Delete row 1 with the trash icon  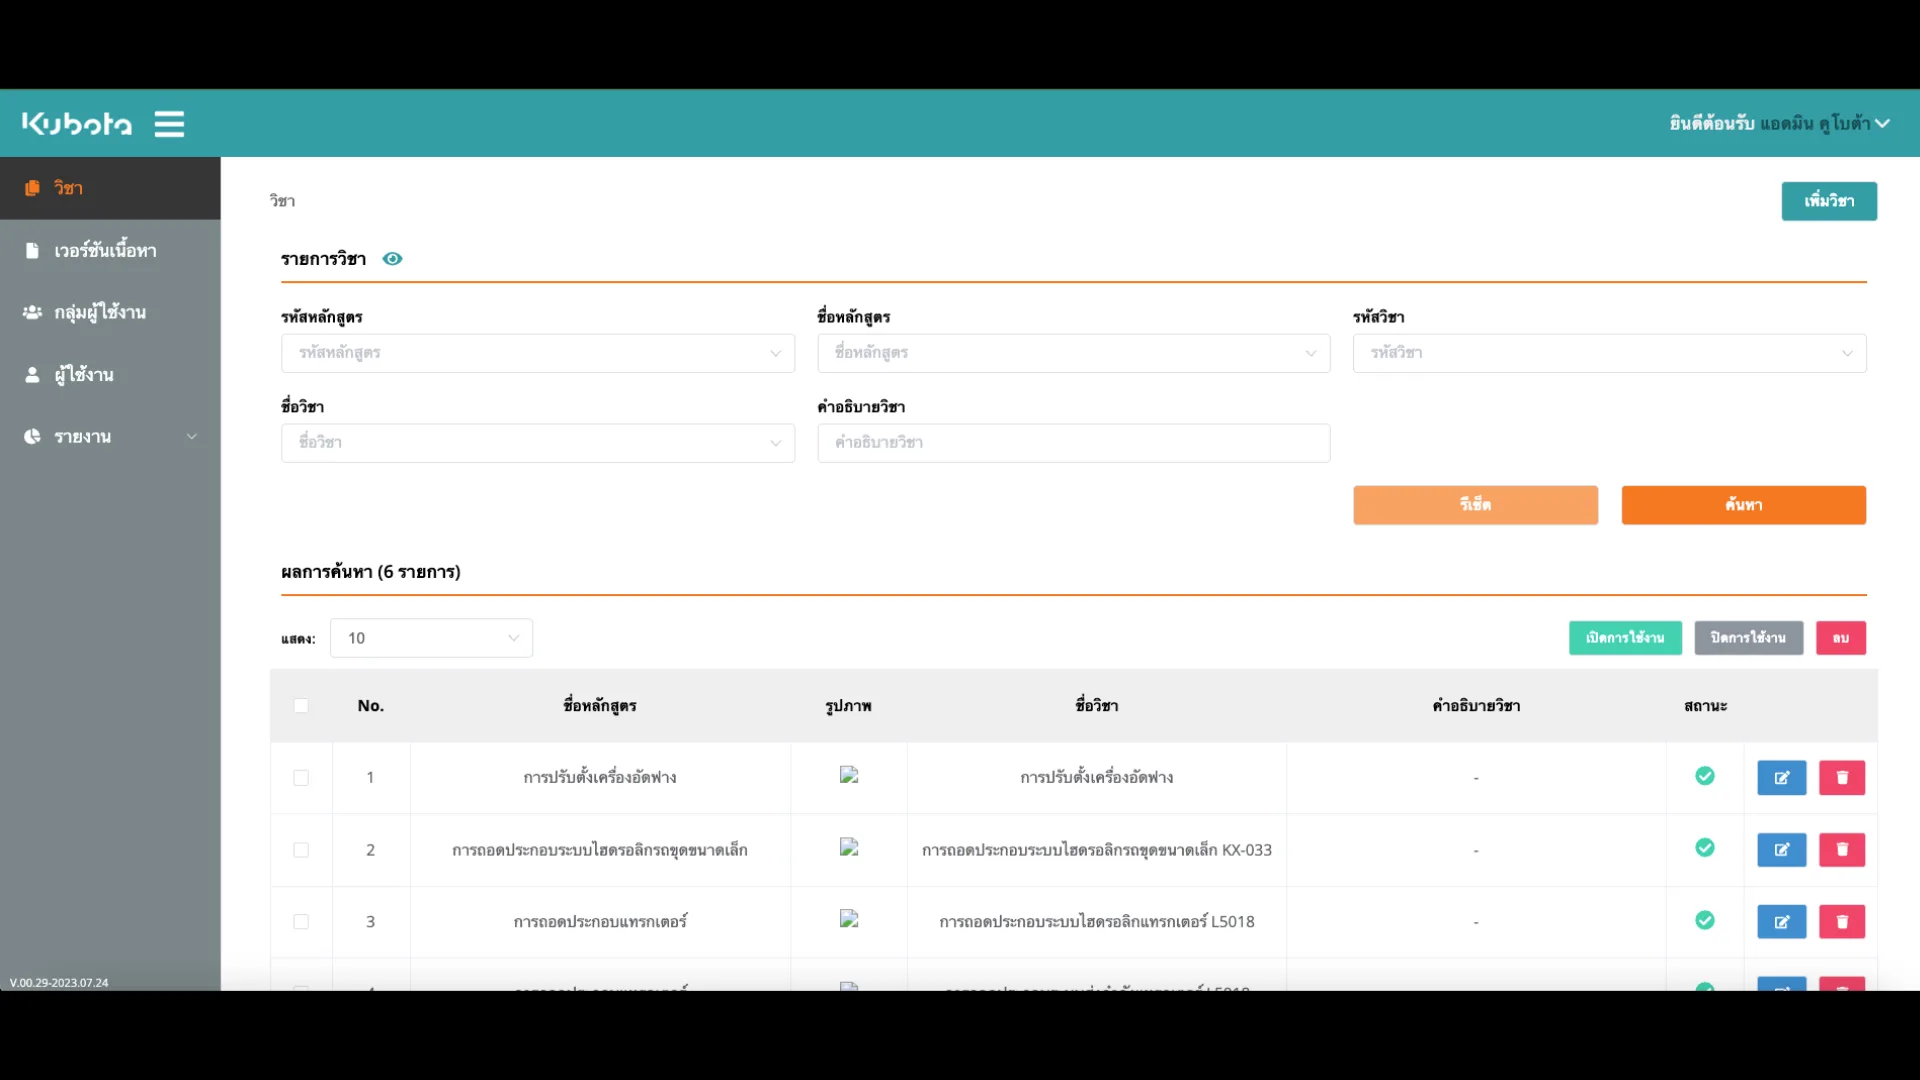pyautogui.click(x=1841, y=778)
